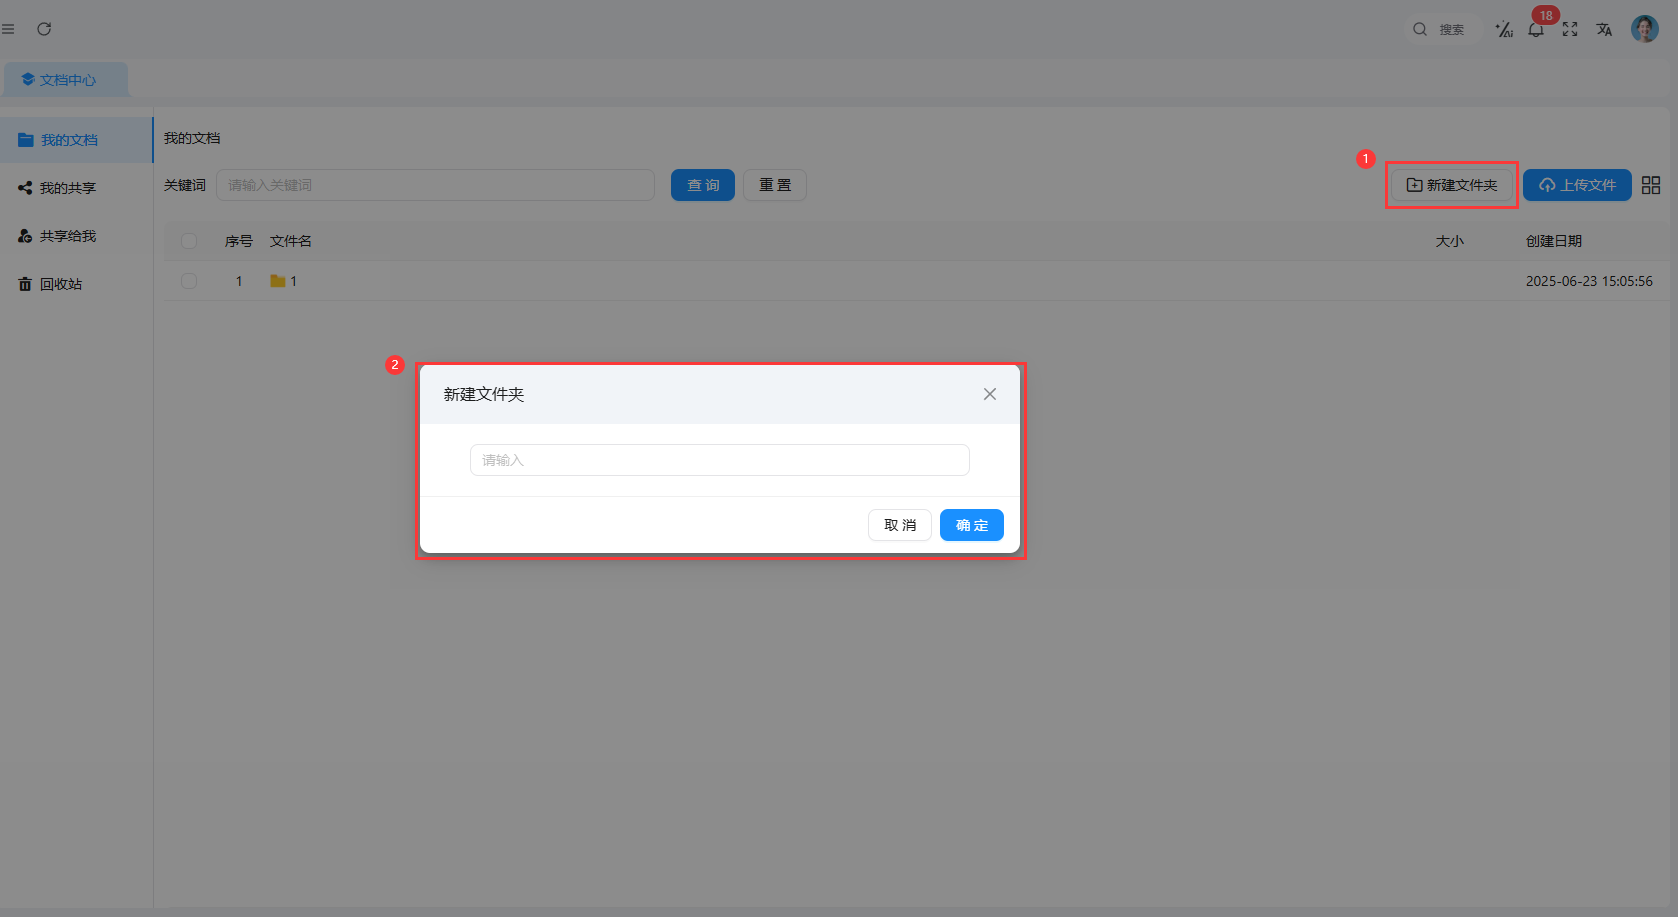Click the 文件名 column header
The height and width of the screenshot is (917, 1678).
(x=291, y=241)
